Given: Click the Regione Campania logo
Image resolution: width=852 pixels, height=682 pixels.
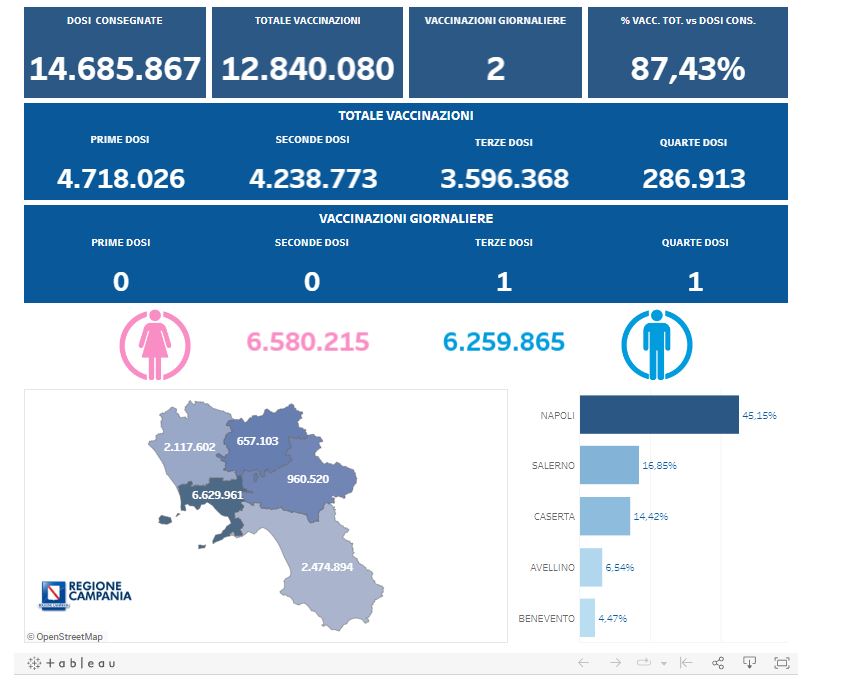Looking at the screenshot, I should (85, 595).
